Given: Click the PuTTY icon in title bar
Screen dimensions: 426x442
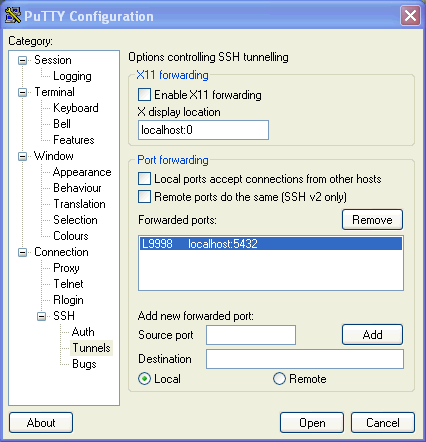Looking at the screenshot, I should tap(13, 15).
